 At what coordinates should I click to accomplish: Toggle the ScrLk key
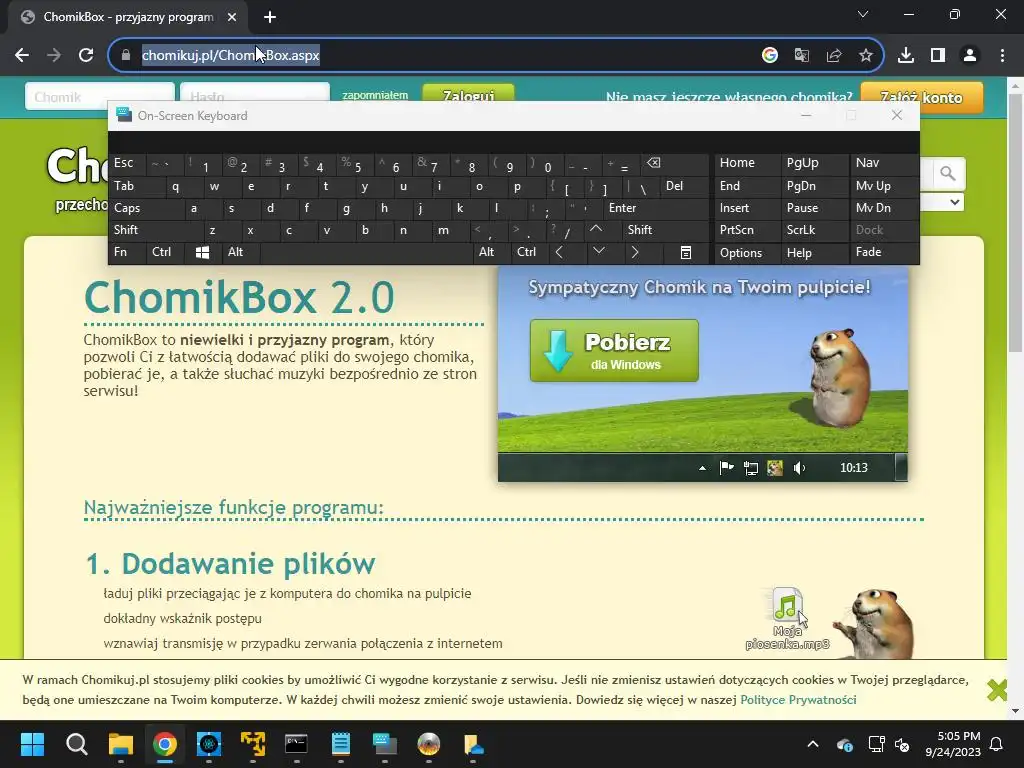point(814,230)
